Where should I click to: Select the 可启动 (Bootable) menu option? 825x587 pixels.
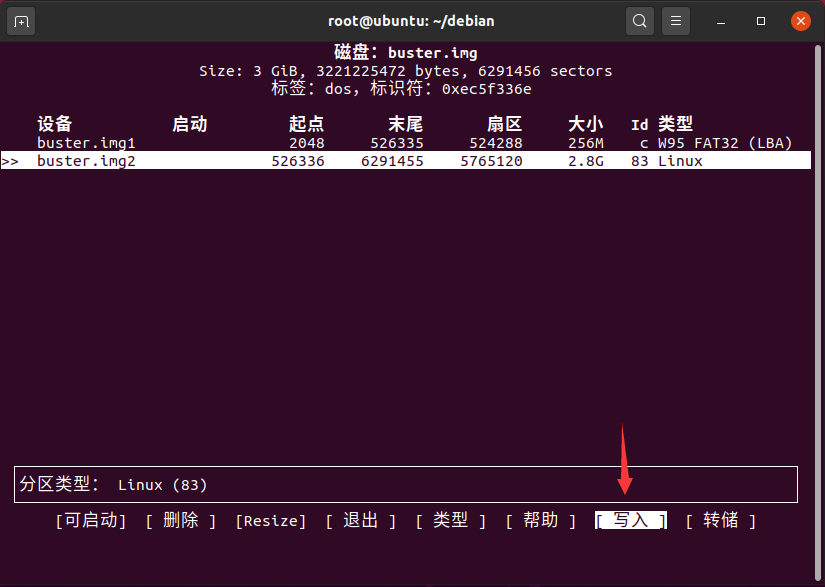tap(91, 521)
